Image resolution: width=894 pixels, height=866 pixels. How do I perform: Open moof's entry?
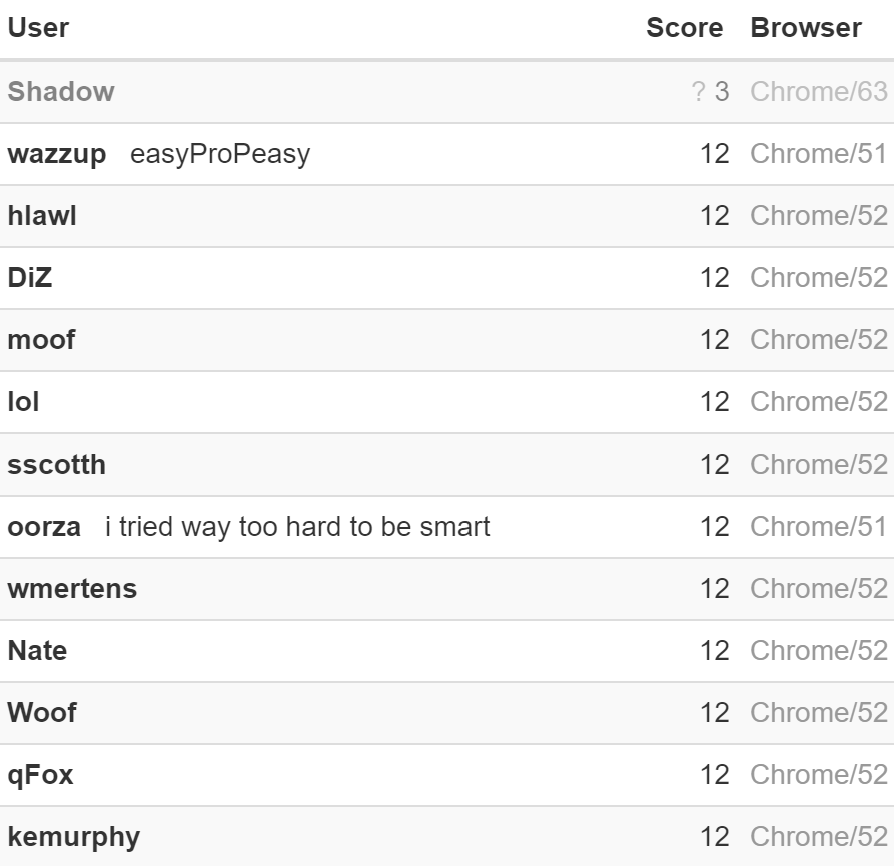click(x=41, y=340)
